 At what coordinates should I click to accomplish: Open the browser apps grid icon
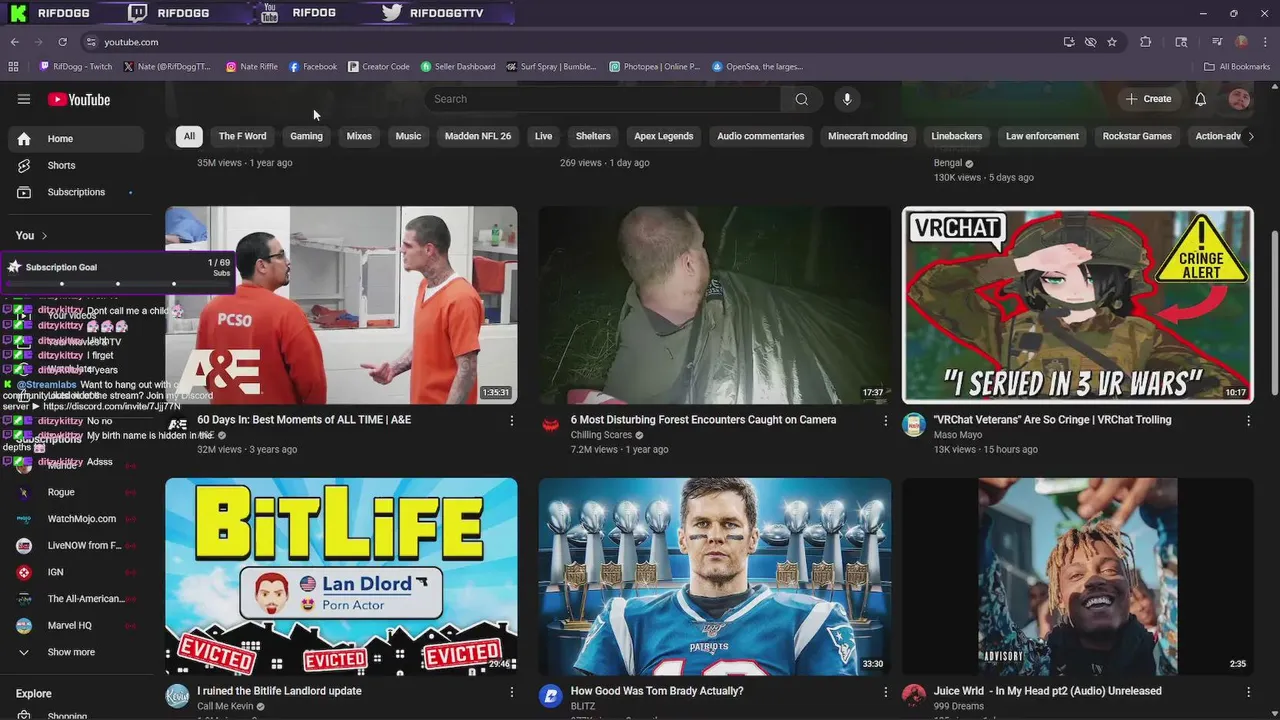tap(13, 67)
